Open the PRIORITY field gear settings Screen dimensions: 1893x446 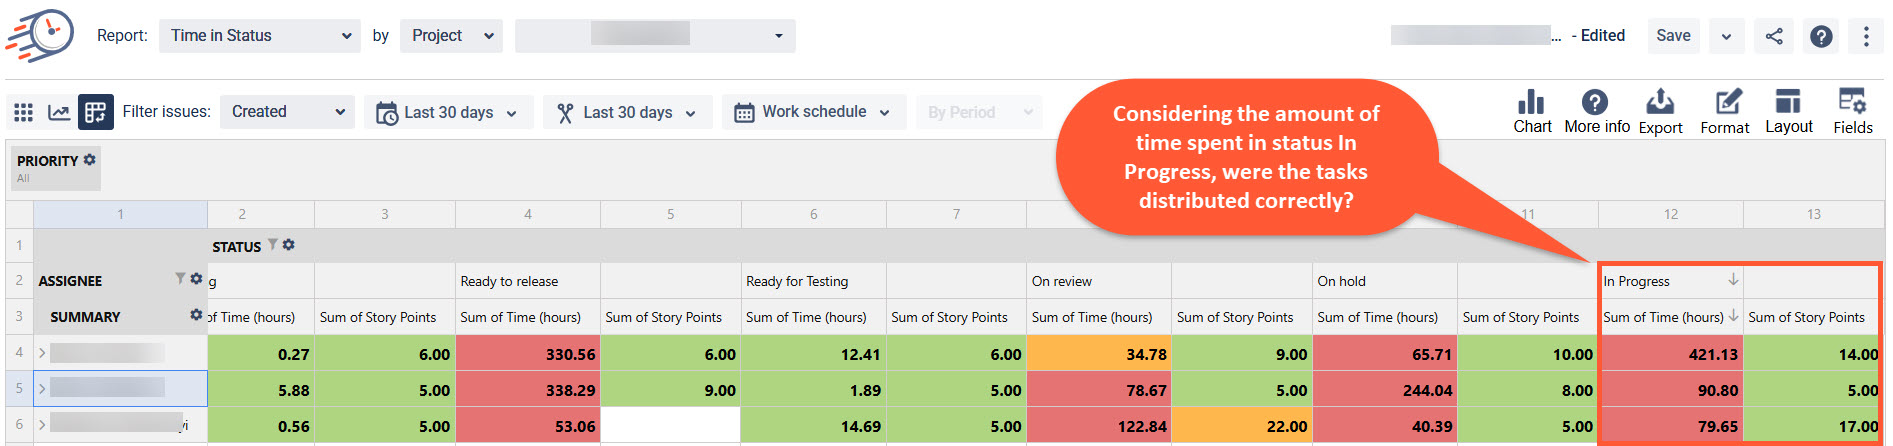[x=90, y=160]
